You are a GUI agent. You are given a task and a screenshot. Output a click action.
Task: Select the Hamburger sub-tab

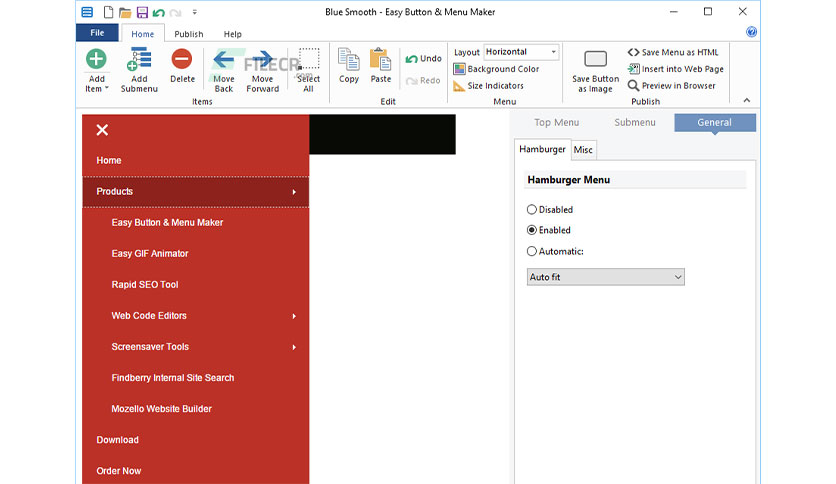[542, 149]
